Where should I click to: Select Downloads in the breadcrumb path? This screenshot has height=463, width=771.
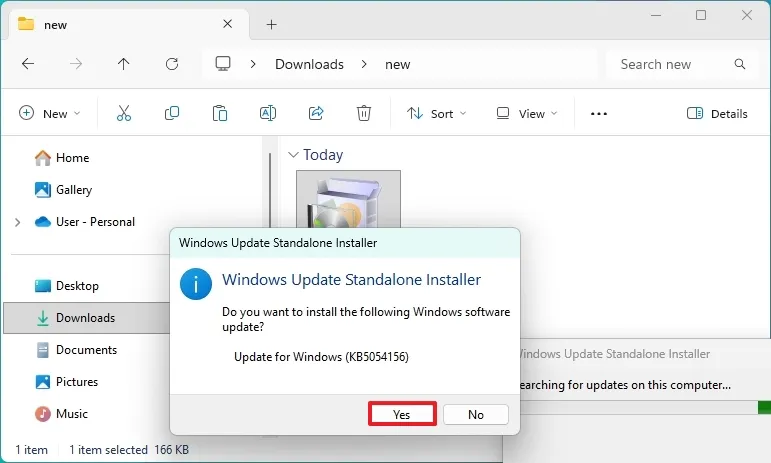coord(309,64)
